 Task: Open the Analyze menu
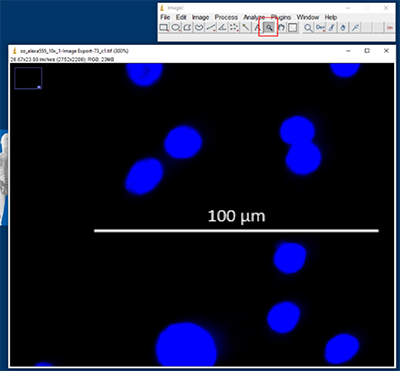(254, 17)
